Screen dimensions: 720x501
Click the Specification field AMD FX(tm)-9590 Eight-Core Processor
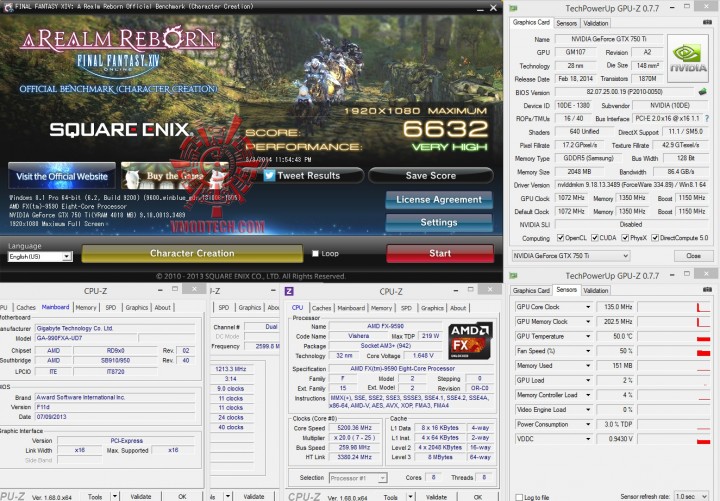tap(410, 368)
